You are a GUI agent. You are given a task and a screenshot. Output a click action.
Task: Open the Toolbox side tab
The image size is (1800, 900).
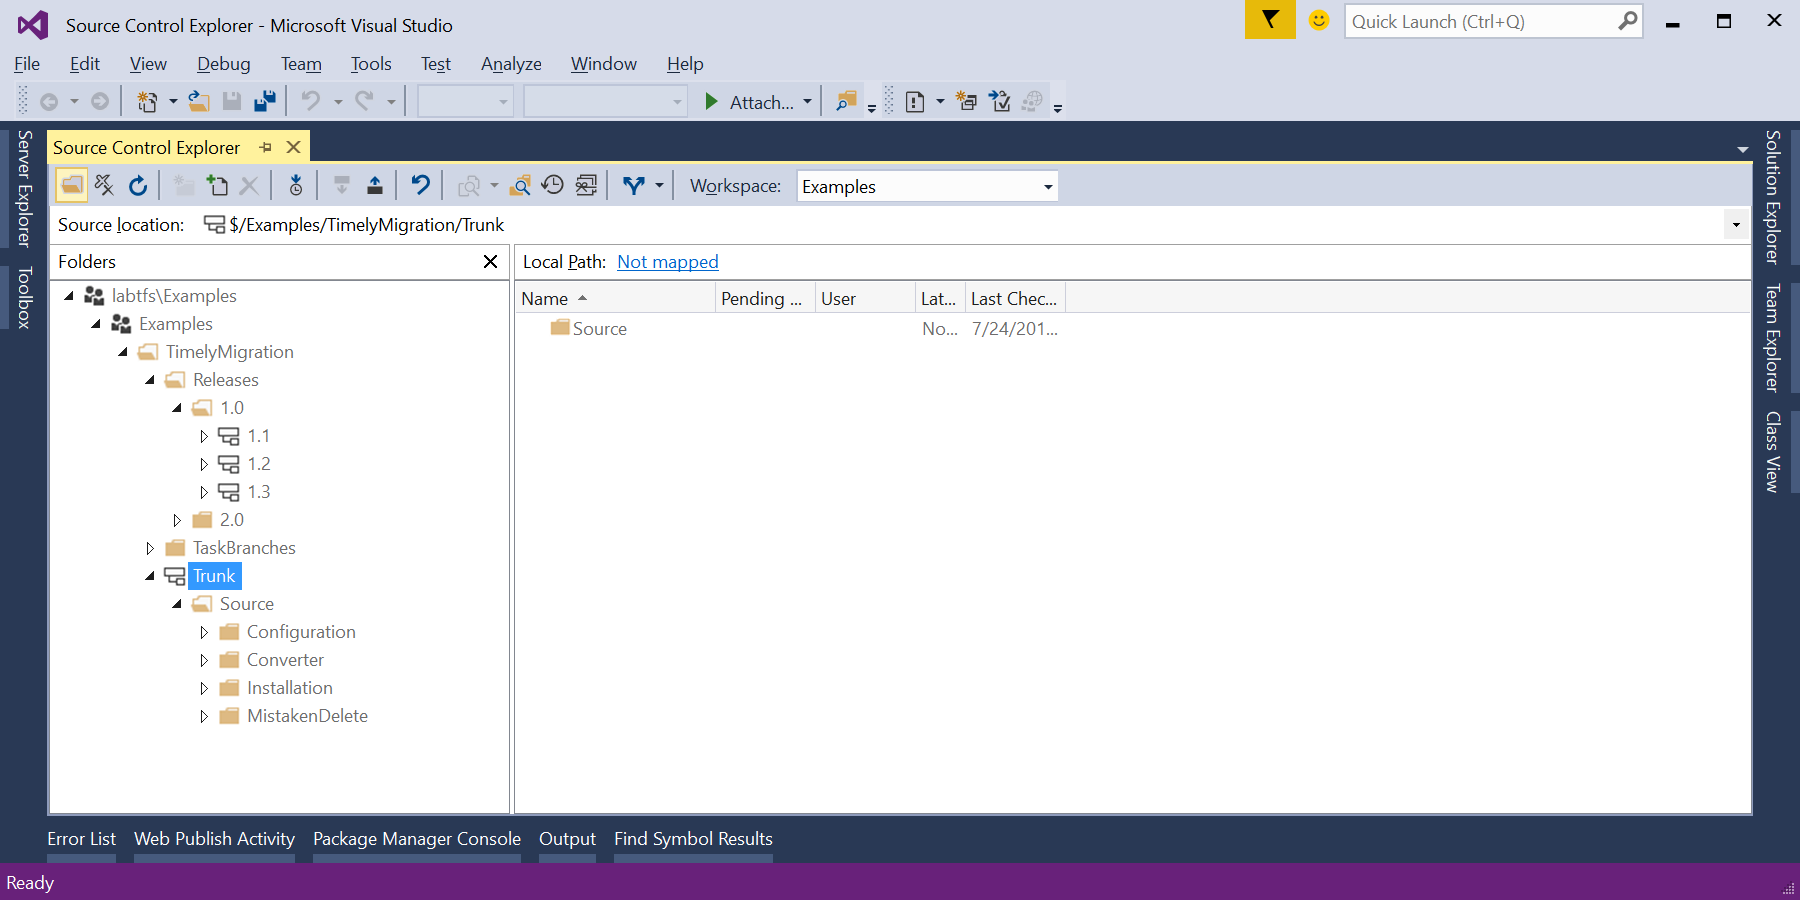click(24, 297)
